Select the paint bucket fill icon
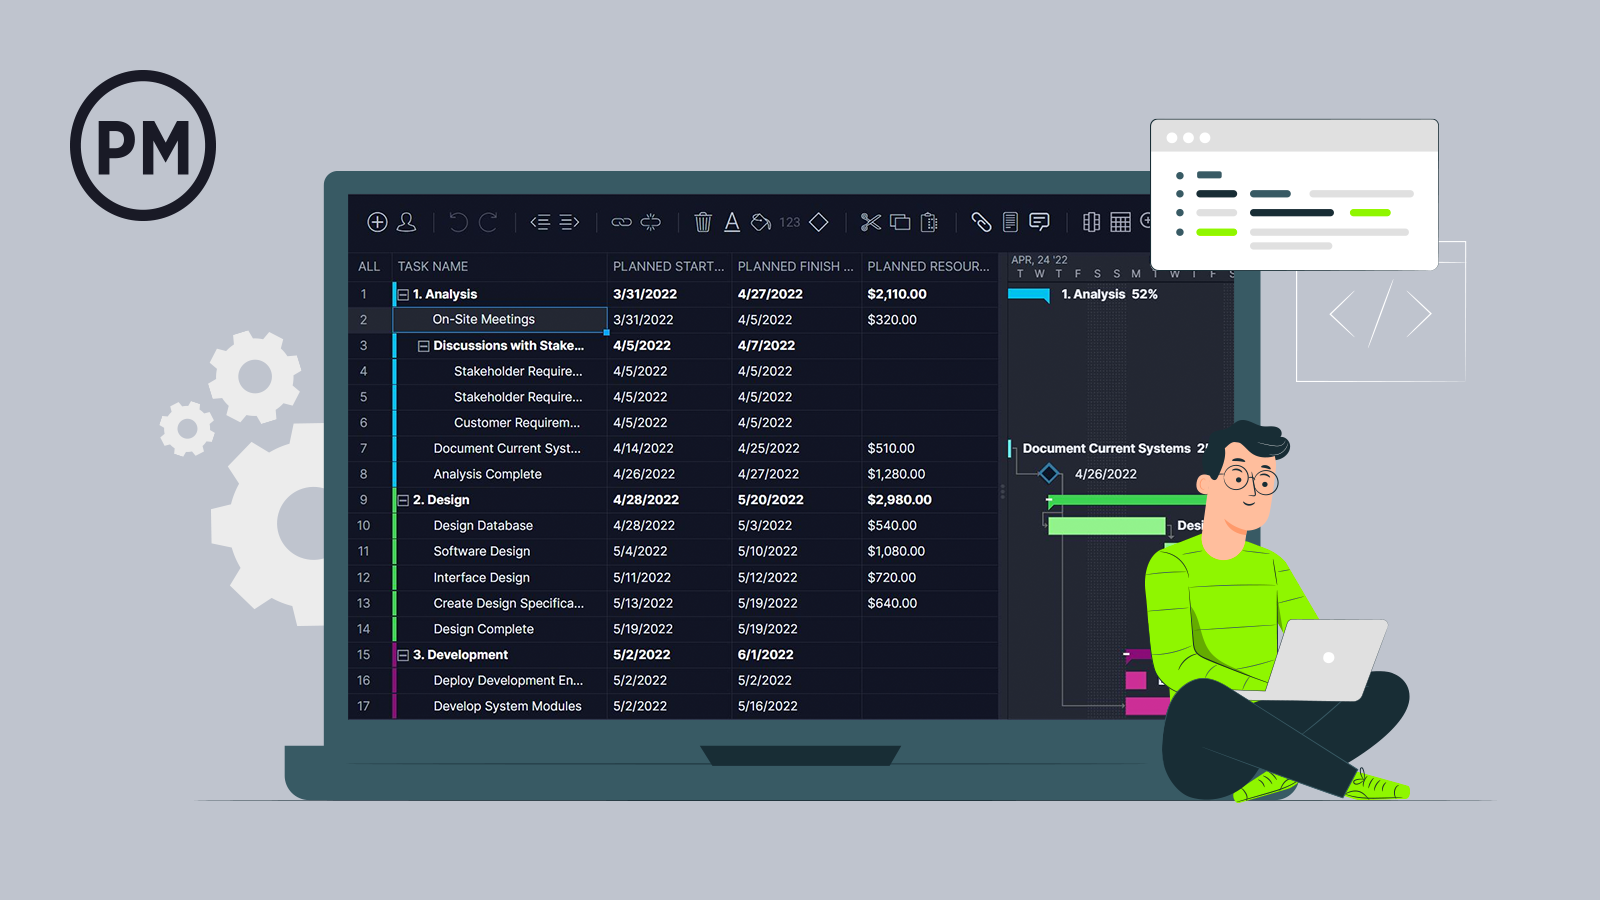Image resolution: width=1600 pixels, height=900 pixels. 761,222
